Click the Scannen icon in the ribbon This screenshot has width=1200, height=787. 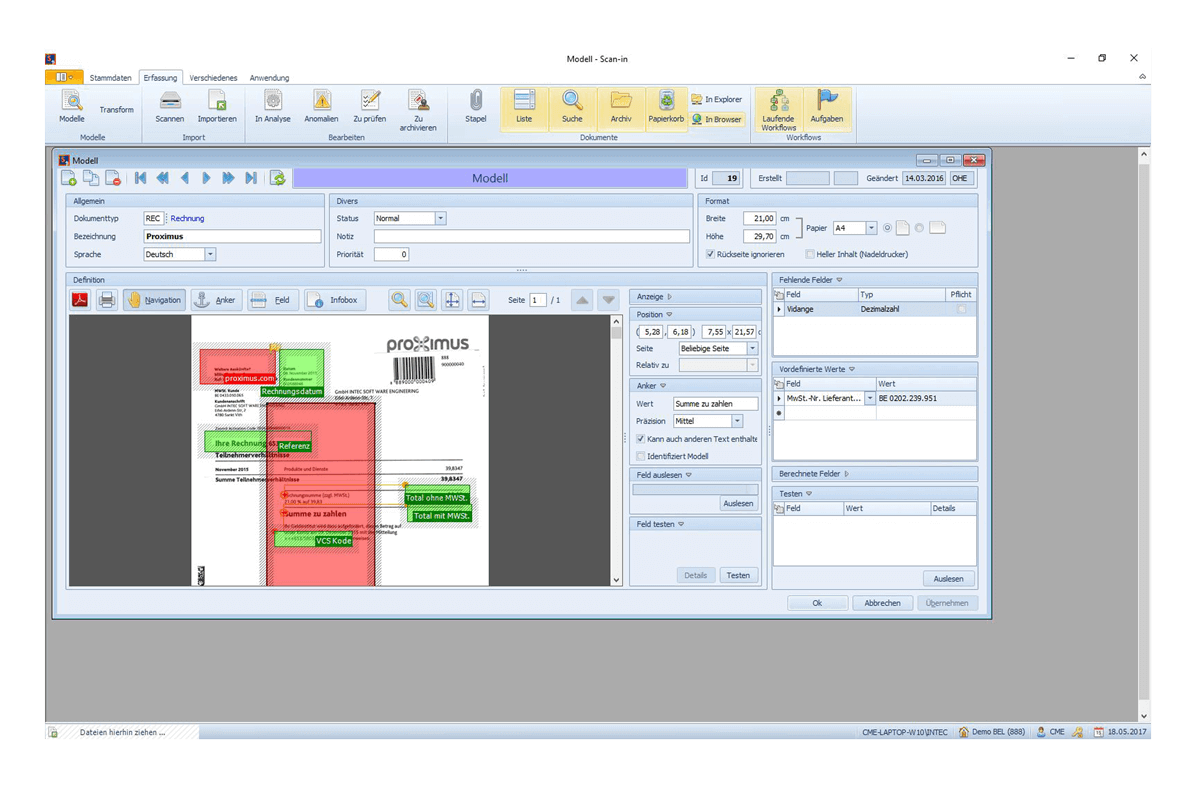pos(169,101)
